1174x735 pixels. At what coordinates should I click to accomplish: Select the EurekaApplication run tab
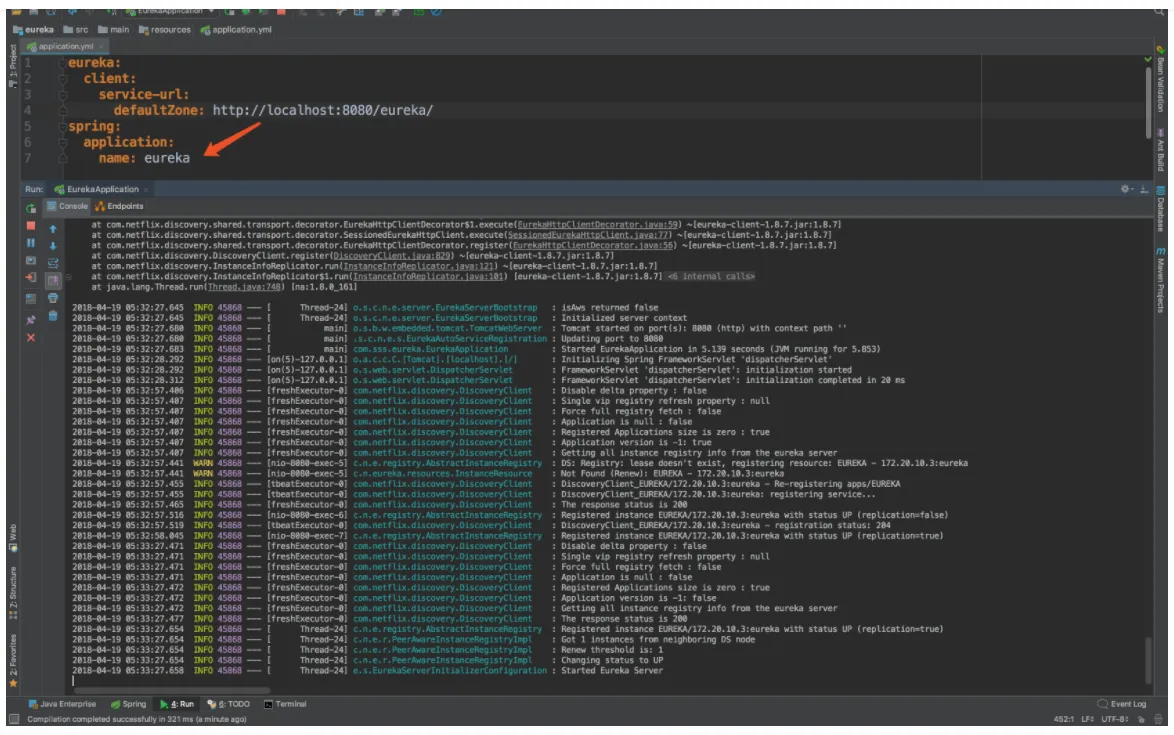pyautogui.click(x=97, y=189)
